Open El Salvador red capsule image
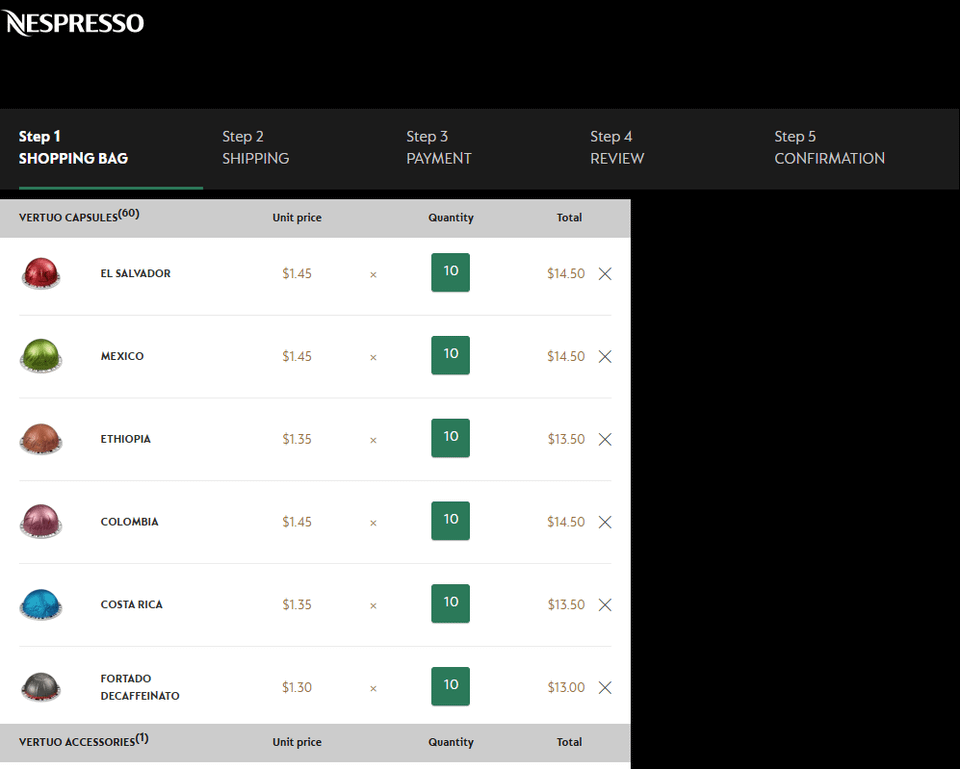Viewport: 960px width, 769px height. coord(41,273)
